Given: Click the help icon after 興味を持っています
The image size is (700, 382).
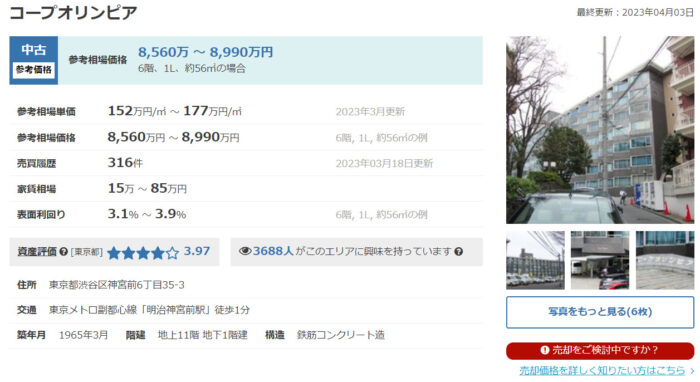Looking at the screenshot, I should [x=458, y=252].
